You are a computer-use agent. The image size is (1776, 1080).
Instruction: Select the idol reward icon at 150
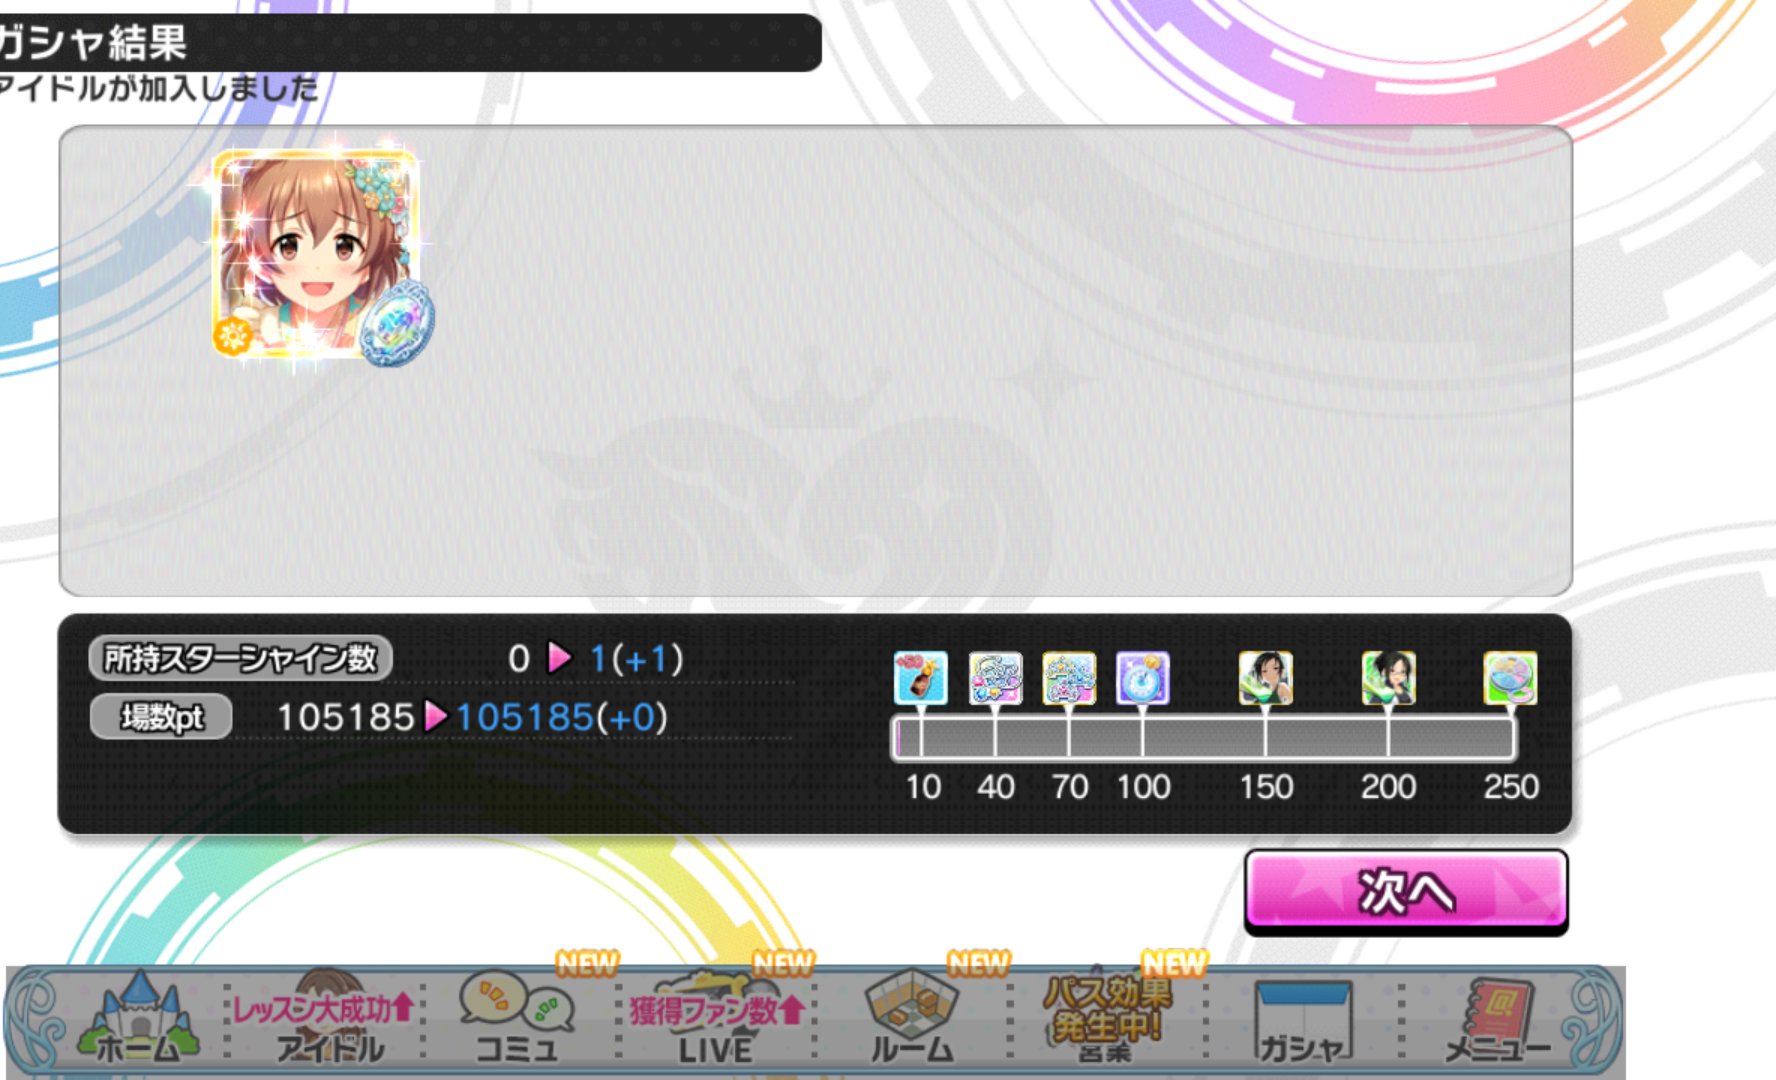coord(1265,678)
